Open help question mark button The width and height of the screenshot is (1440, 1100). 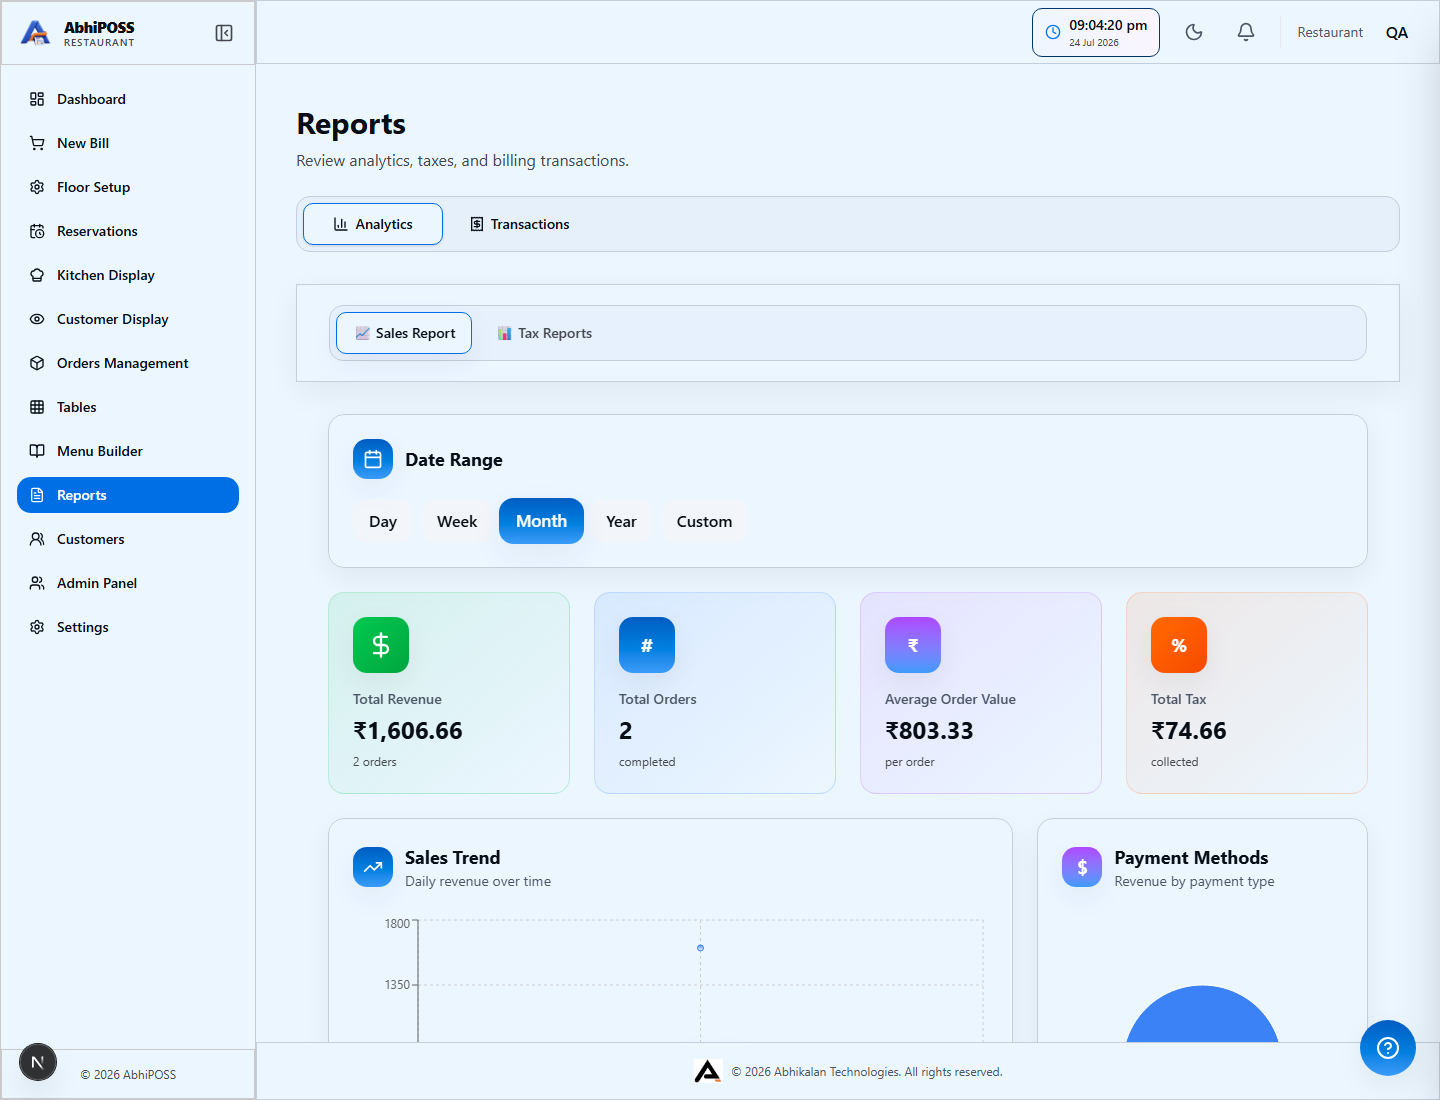(x=1388, y=1048)
